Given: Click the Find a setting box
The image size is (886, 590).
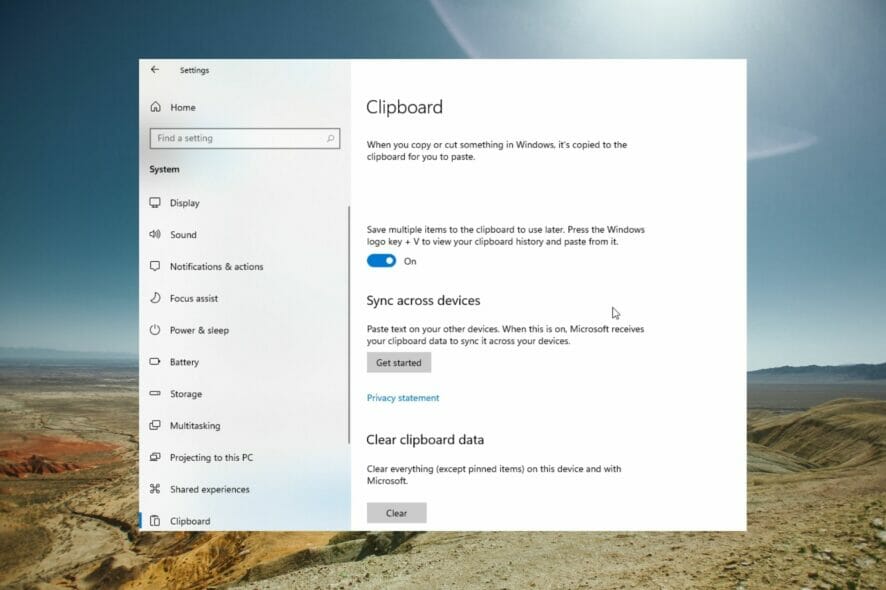Looking at the screenshot, I should (x=245, y=138).
